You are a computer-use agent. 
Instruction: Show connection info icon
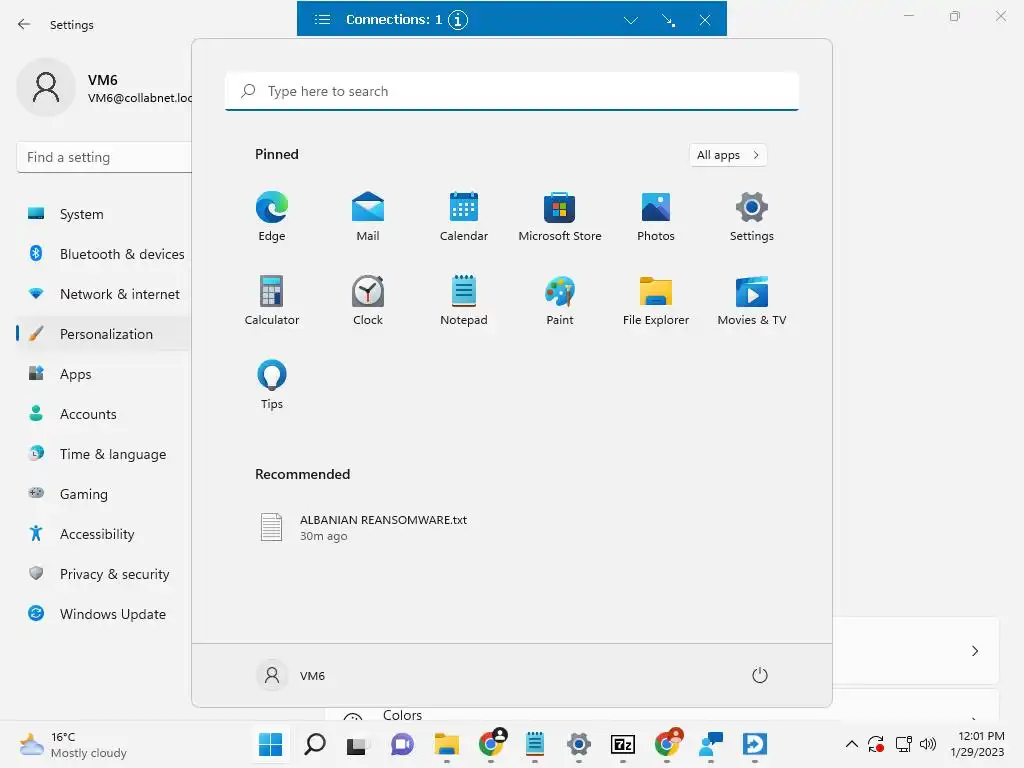point(458,20)
